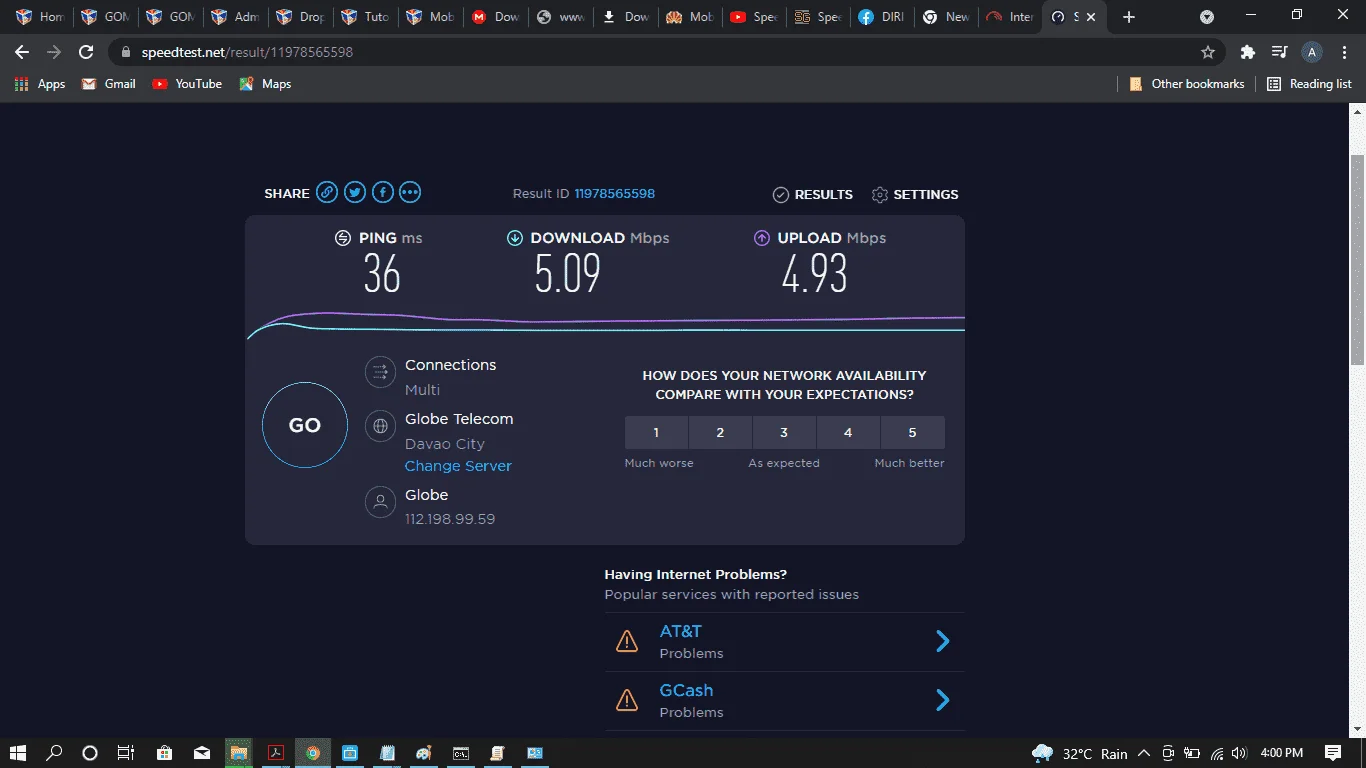Click the 32°C Rain weather widget
Screen dimensions: 1366x768
1079,753
